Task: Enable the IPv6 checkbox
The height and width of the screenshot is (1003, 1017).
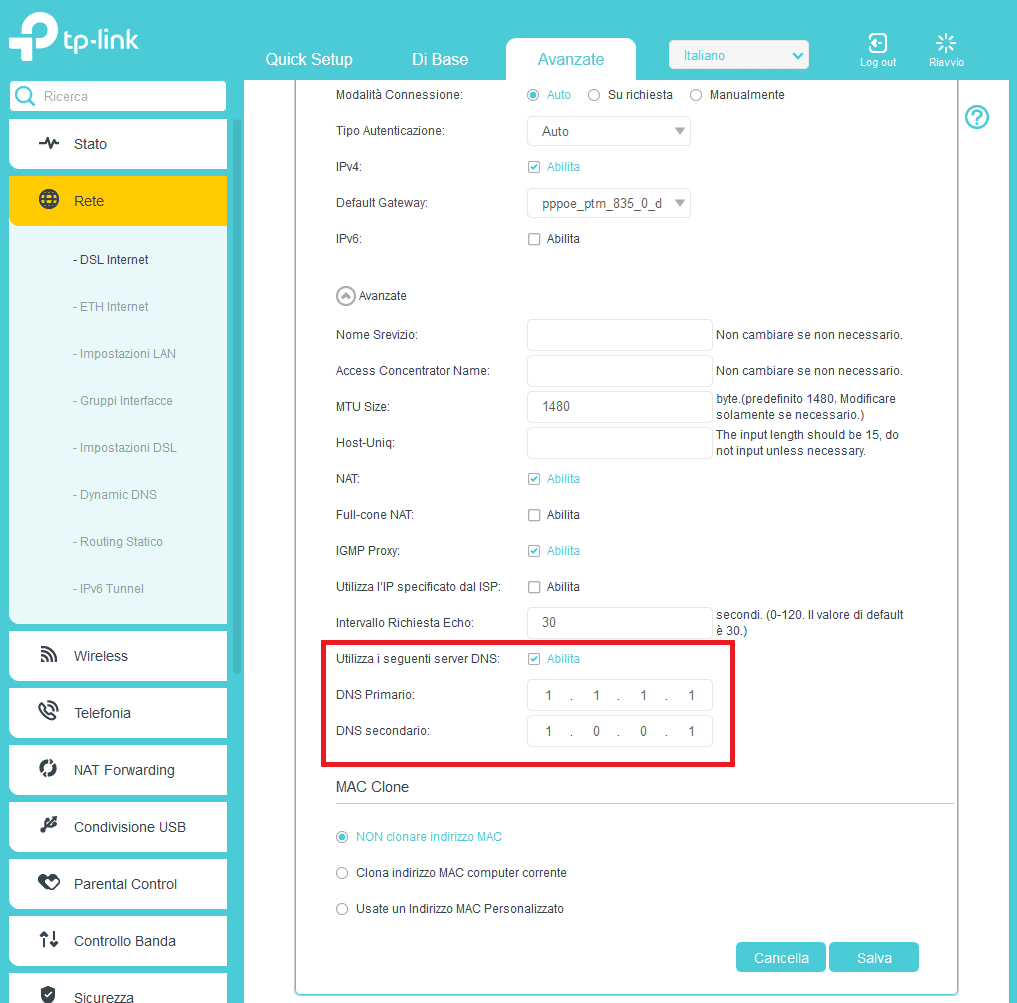Action: (534, 239)
